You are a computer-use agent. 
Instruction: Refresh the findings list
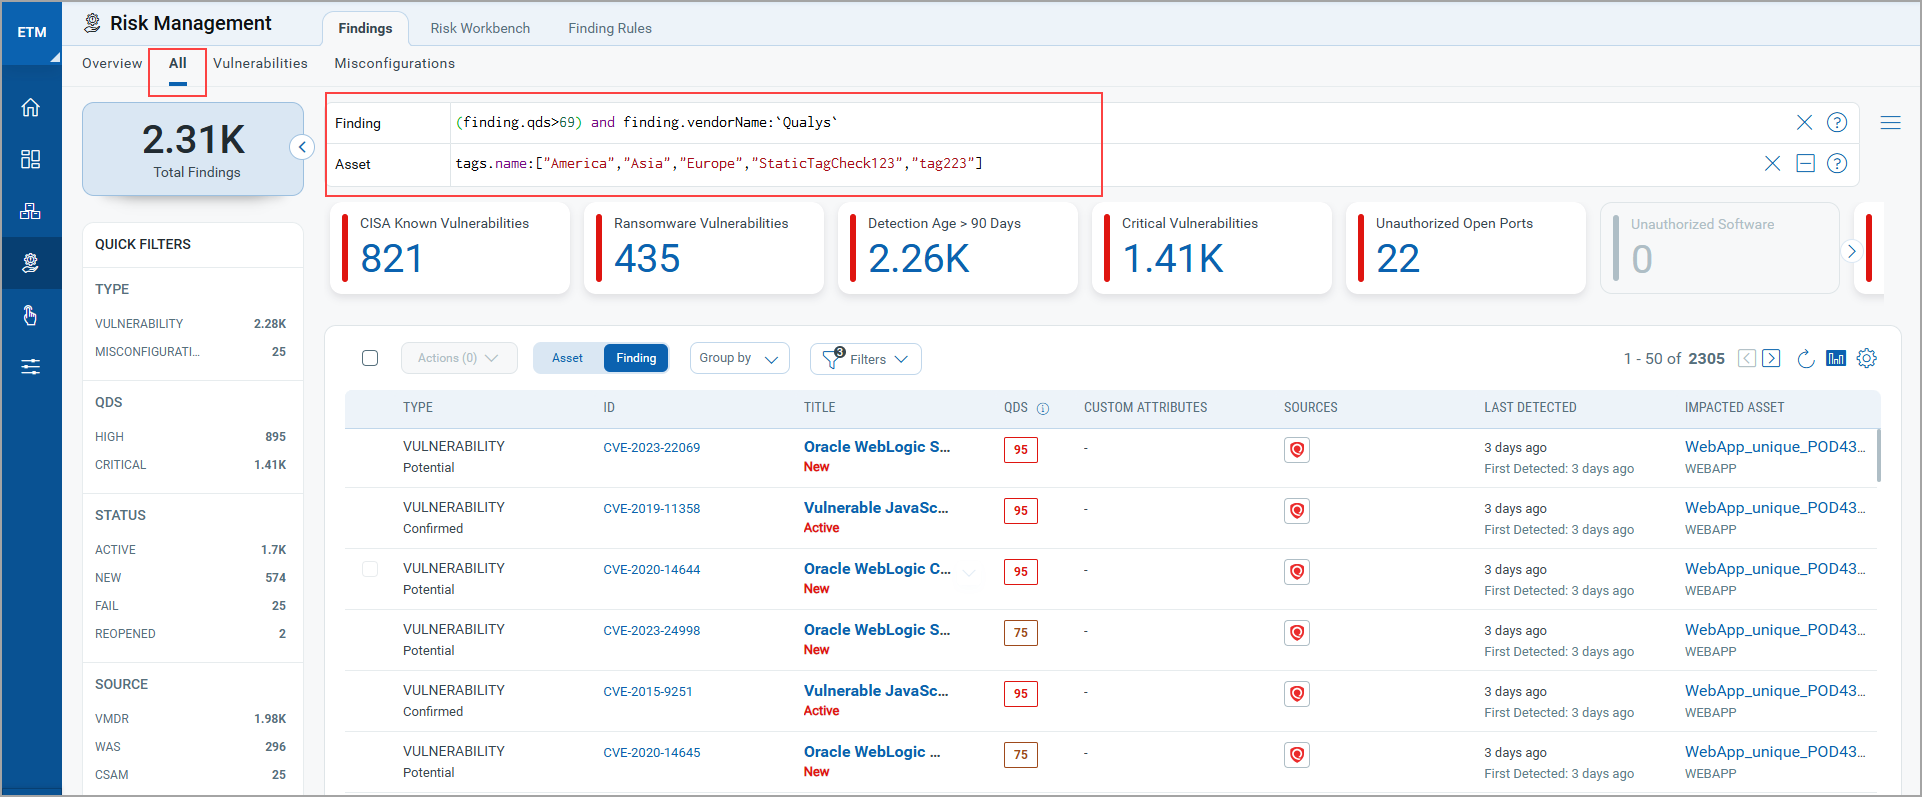[1805, 358]
